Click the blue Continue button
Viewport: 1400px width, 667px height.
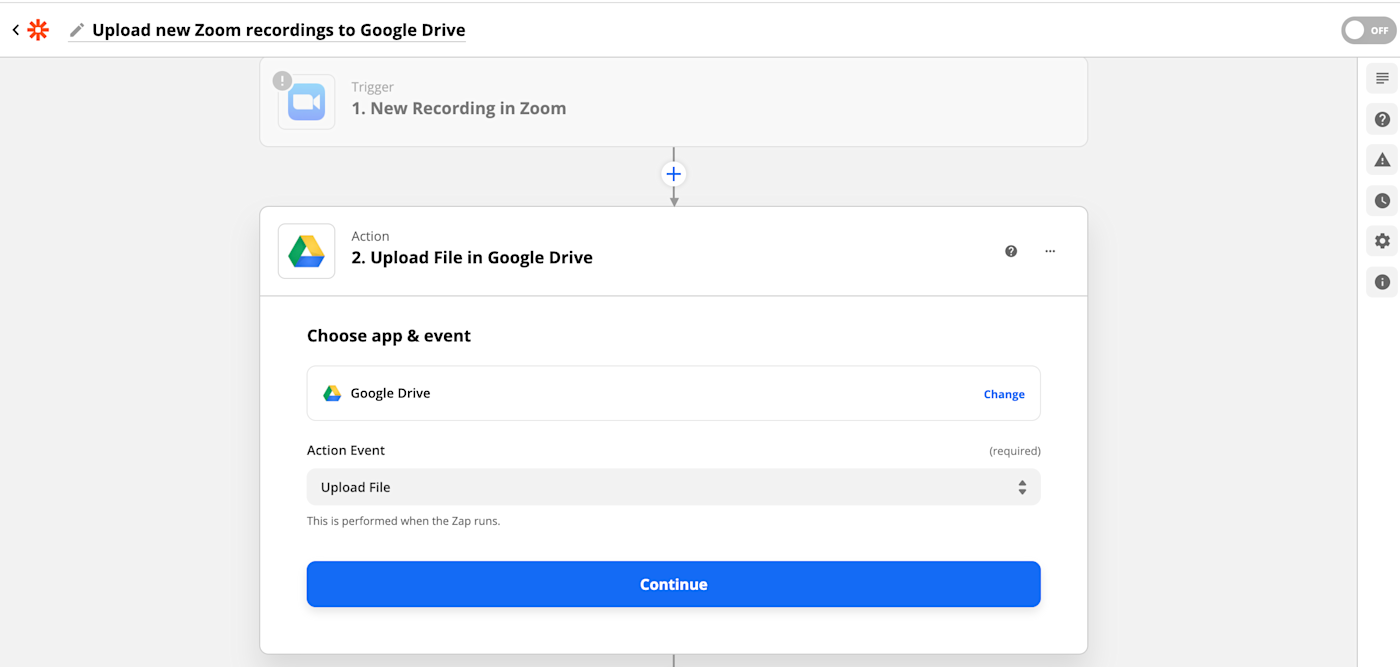[x=673, y=584]
